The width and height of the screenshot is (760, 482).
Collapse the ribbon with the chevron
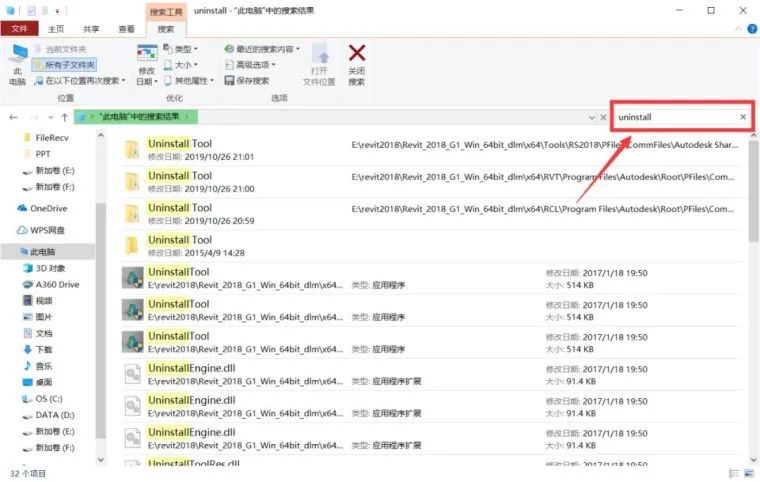(x=738, y=29)
